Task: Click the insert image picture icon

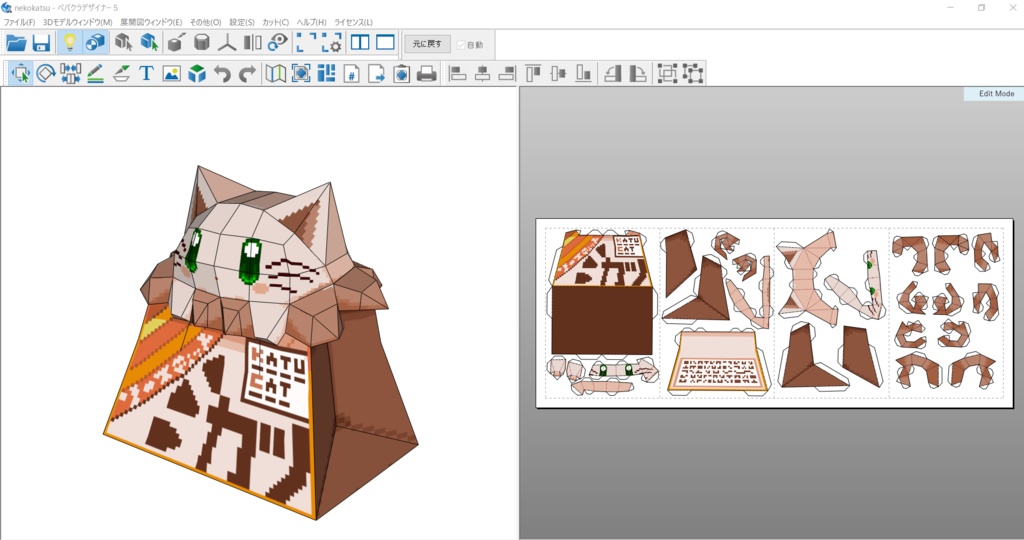Action: pos(172,74)
